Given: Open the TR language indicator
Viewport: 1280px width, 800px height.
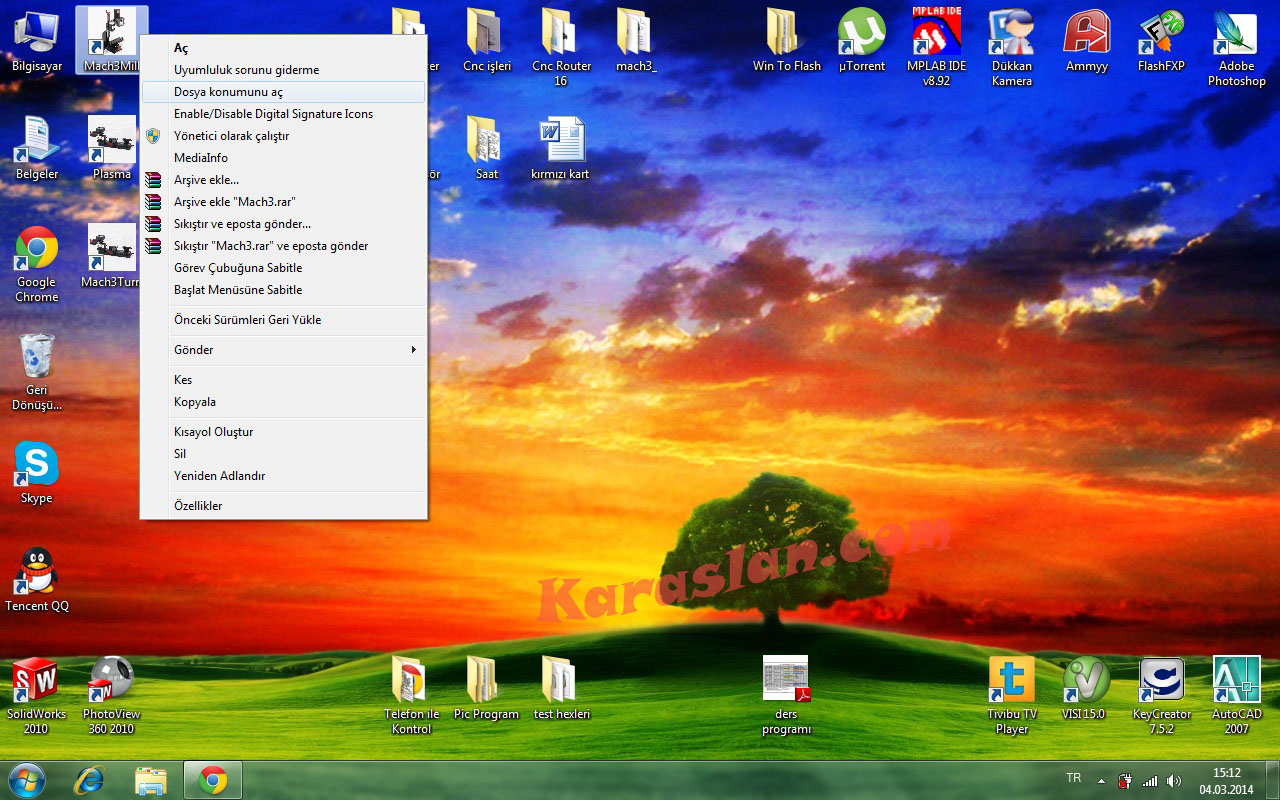Looking at the screenshot, I should coord(1074,778).
